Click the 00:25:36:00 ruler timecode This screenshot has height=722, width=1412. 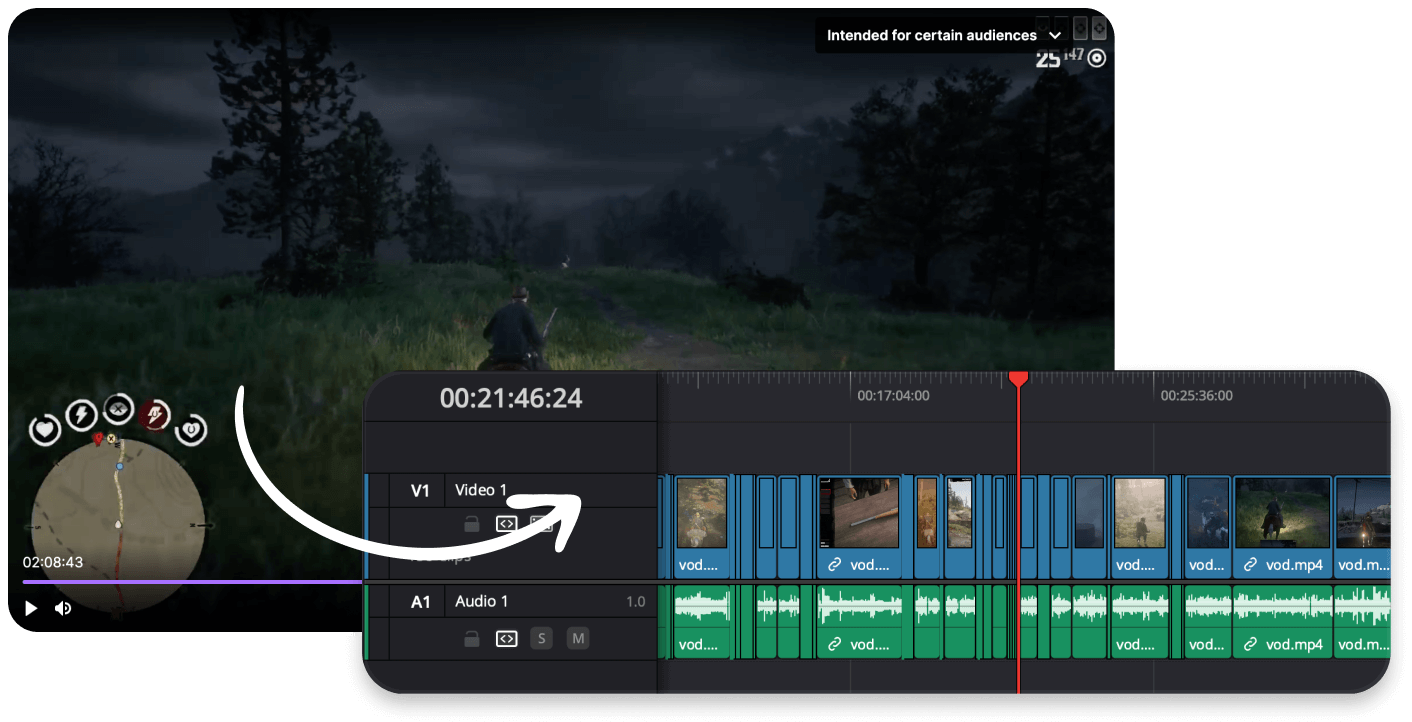pos(1196,395)
